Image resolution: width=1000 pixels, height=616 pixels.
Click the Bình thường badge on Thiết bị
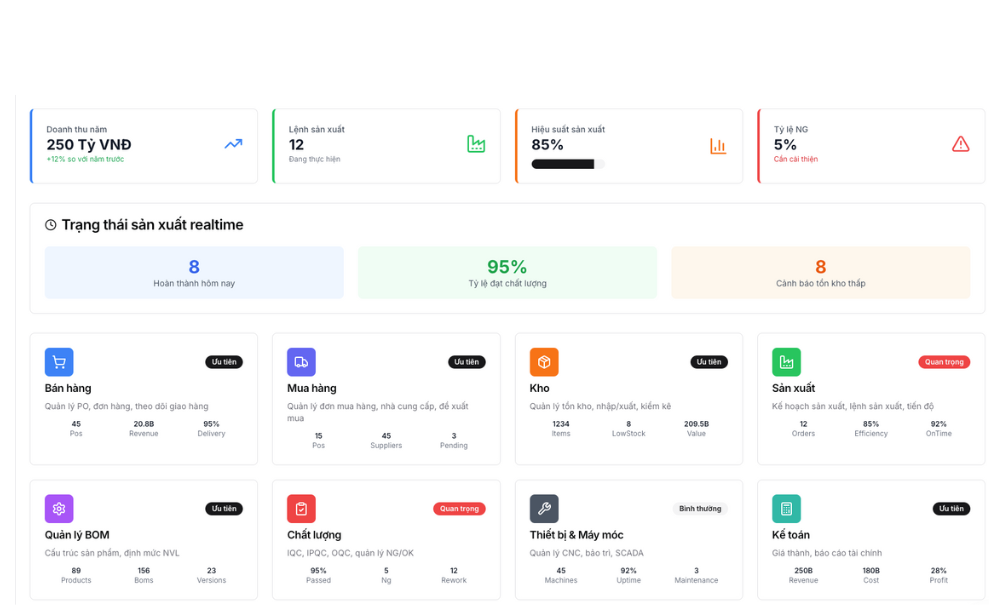coord(700,508)
